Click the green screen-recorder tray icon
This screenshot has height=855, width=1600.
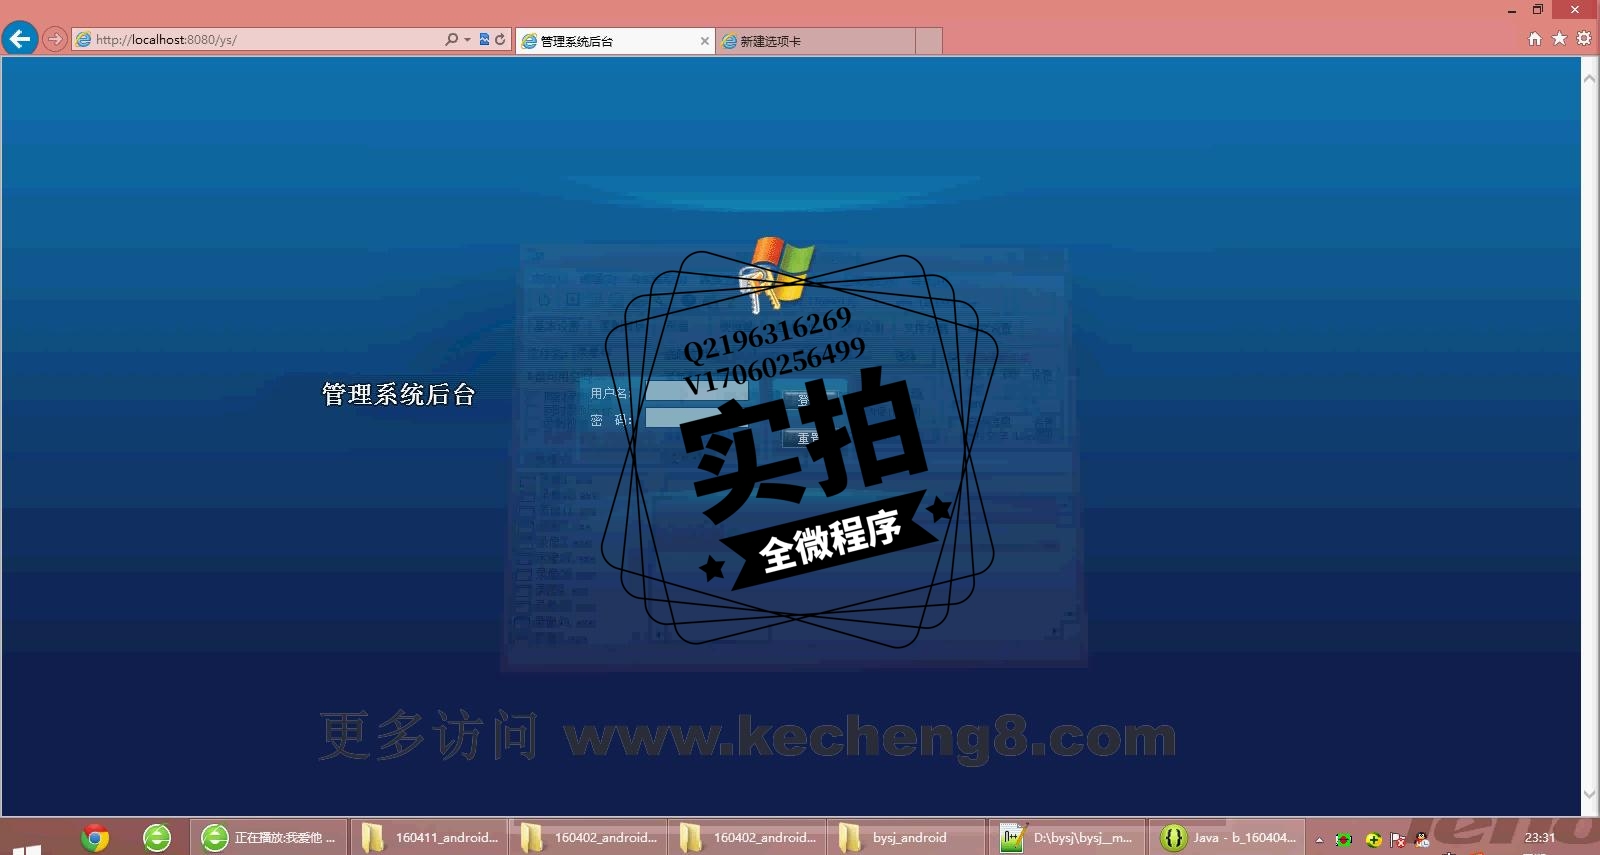1344,839
